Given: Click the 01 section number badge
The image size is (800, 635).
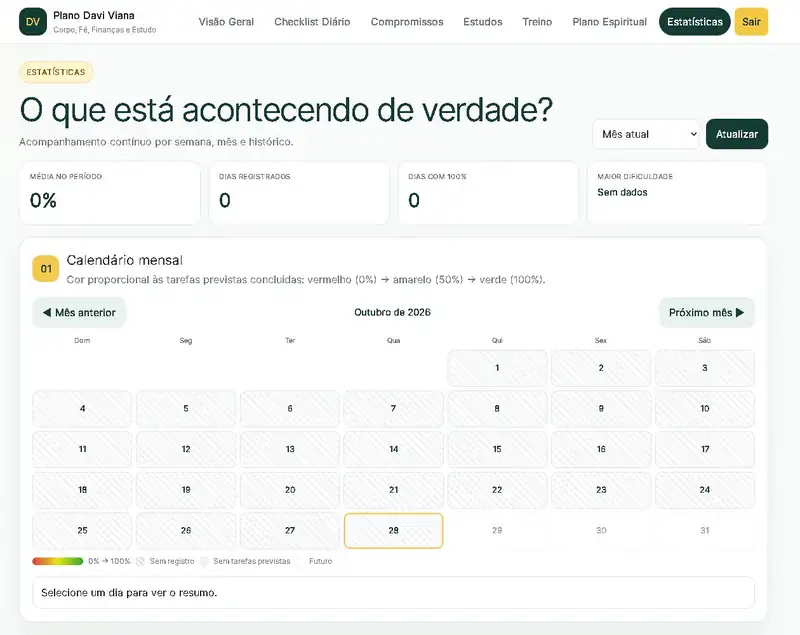Looking at the screenshot, I should click(46, 269).
